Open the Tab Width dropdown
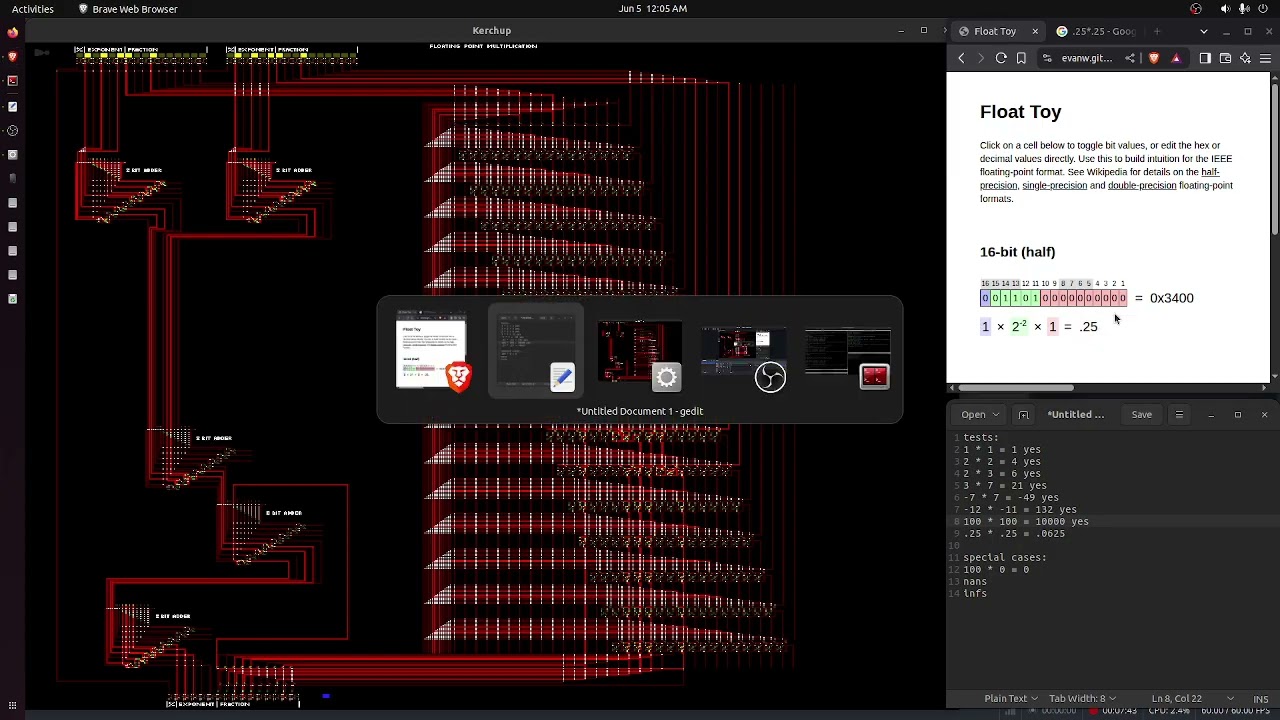Viewport: 1280px width, 720px height. tap(1082, 698)
